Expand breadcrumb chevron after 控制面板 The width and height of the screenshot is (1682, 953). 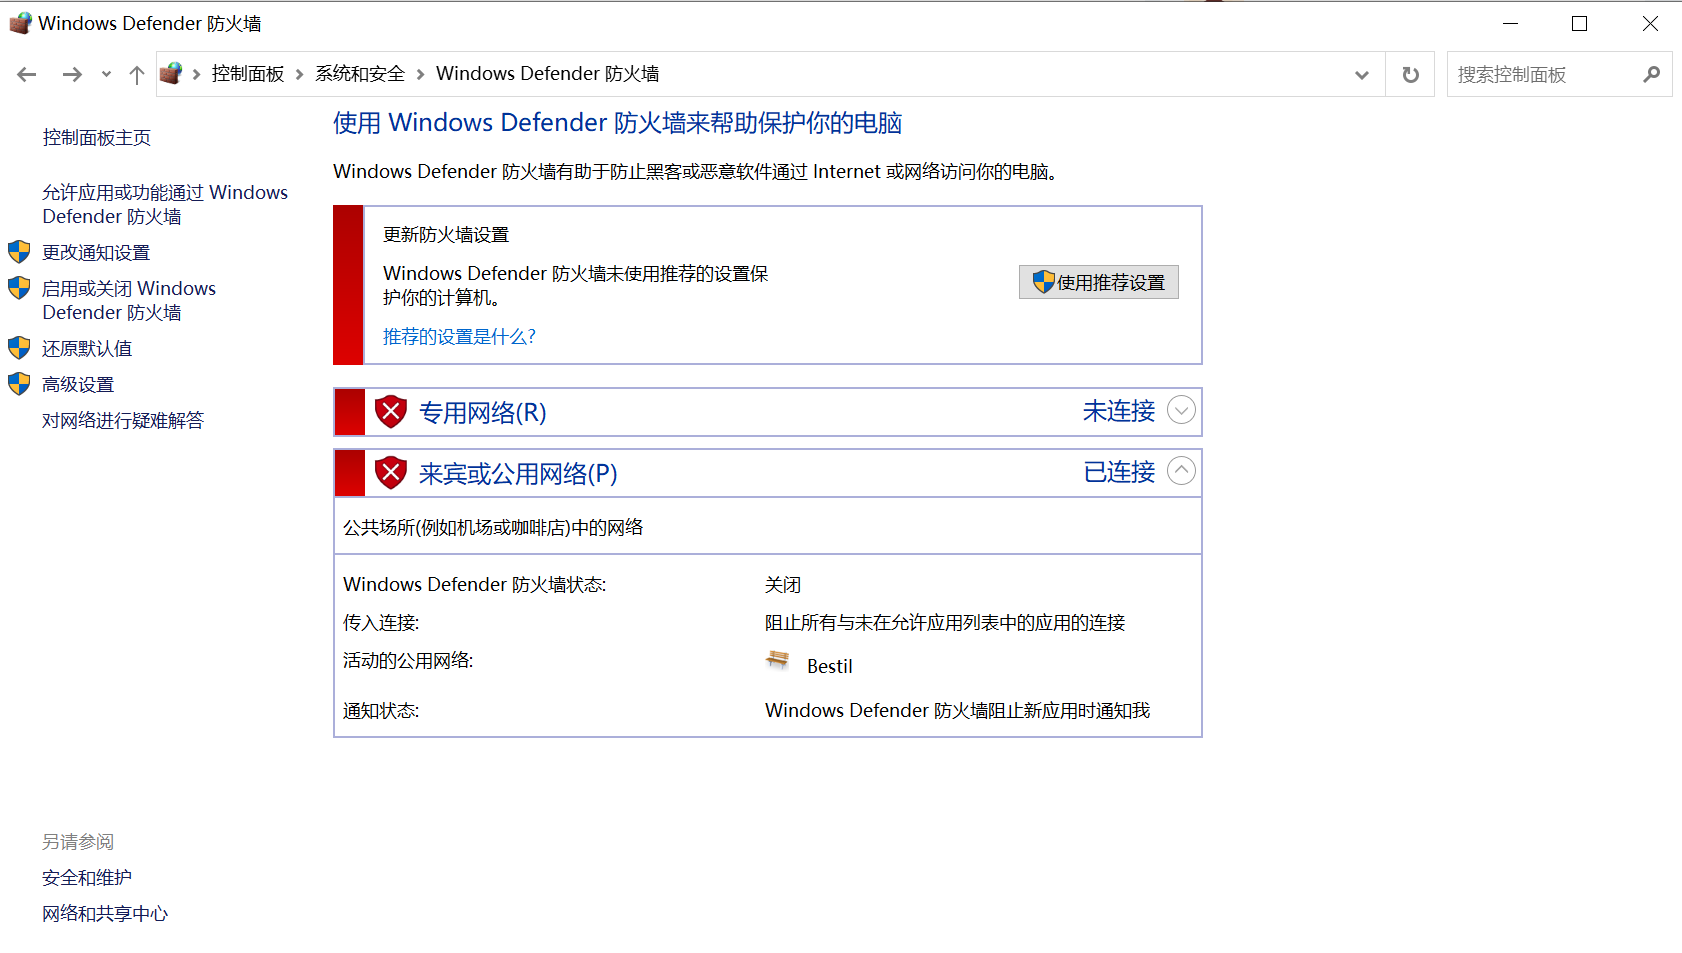tap(299, 74)
